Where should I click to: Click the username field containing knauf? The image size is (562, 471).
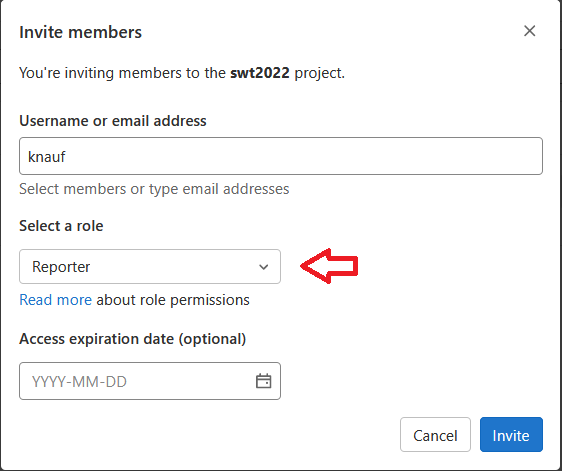point(281,156)
